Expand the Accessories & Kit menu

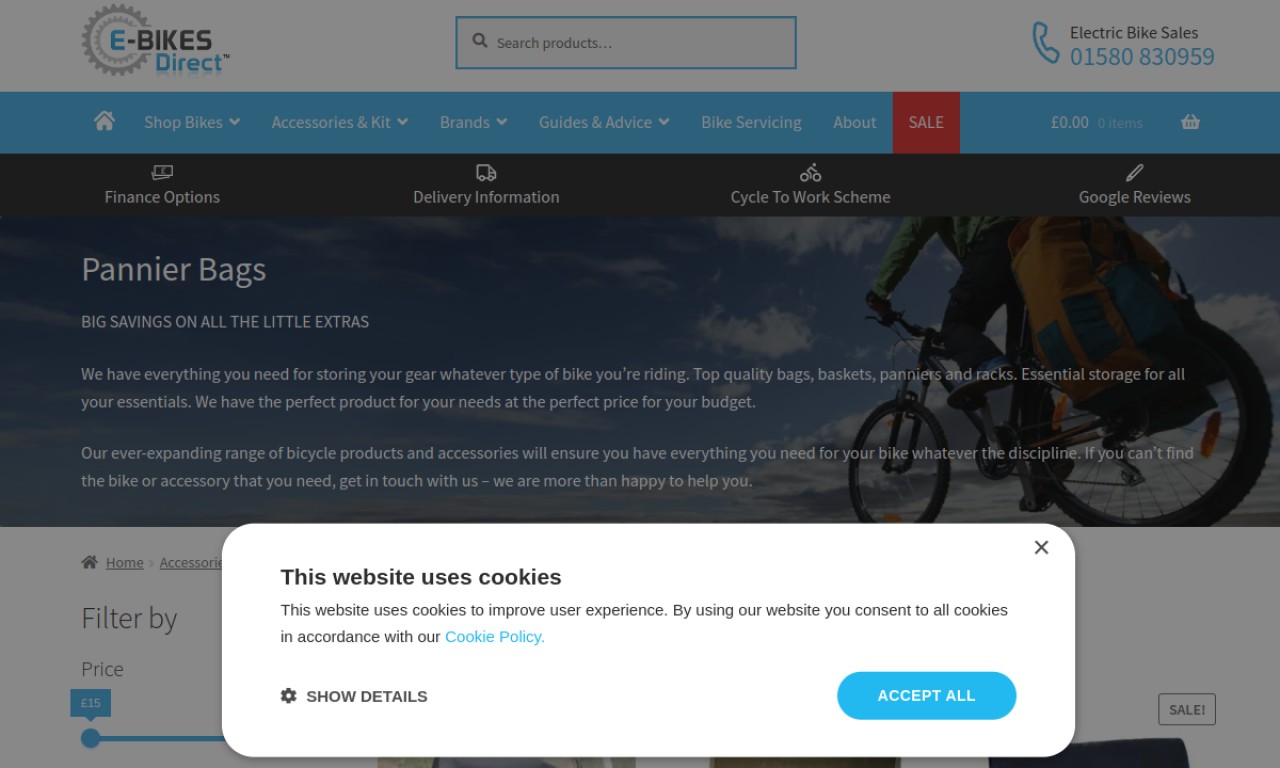340,122
